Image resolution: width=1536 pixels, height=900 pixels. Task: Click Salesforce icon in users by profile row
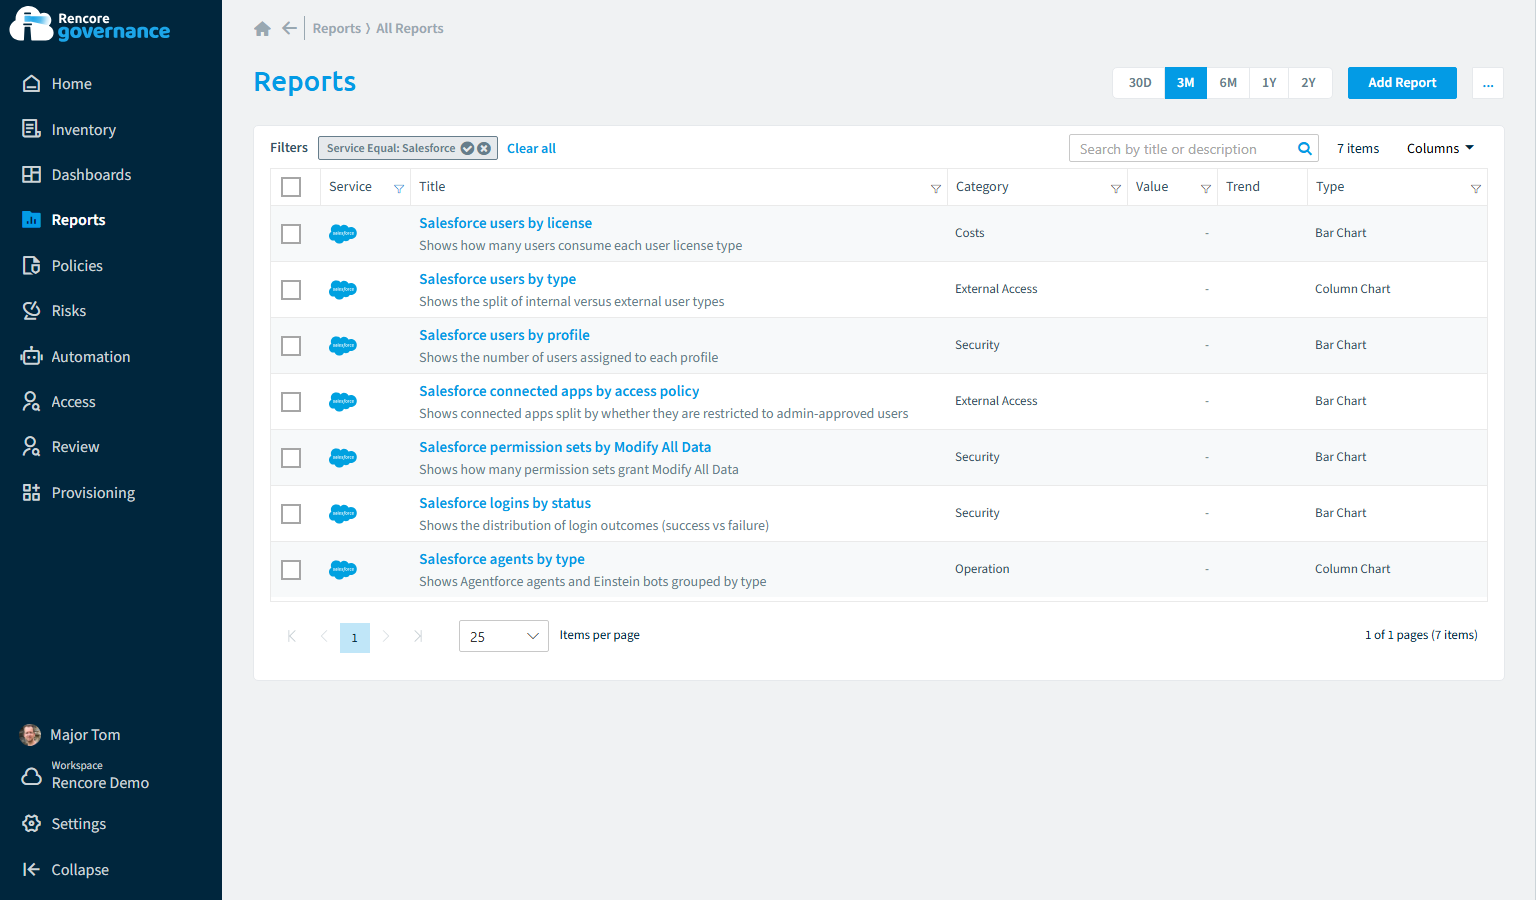coord(343,346)
